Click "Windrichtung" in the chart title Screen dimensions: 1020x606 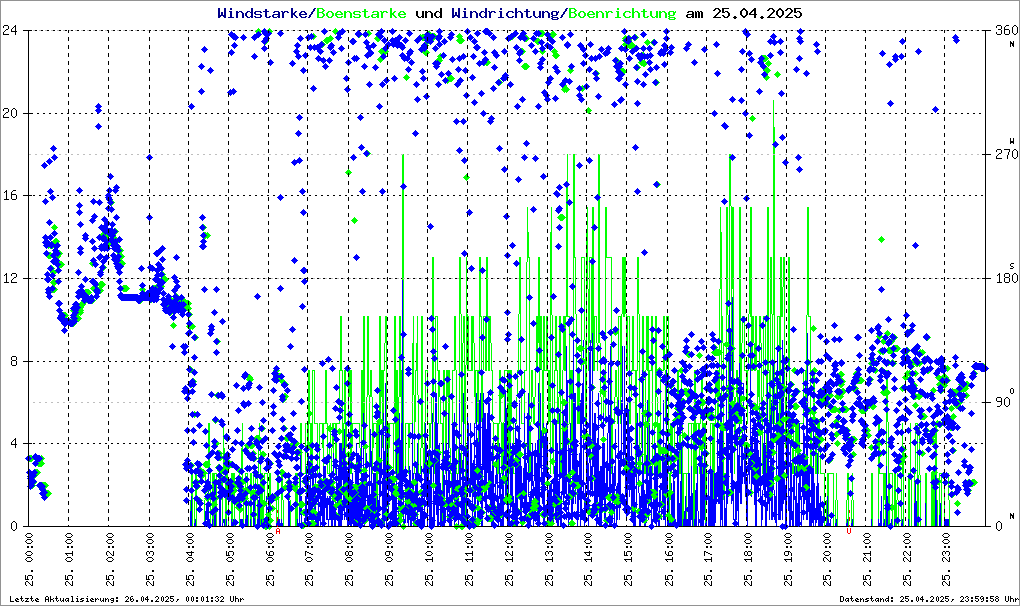(x=506, y=13)
